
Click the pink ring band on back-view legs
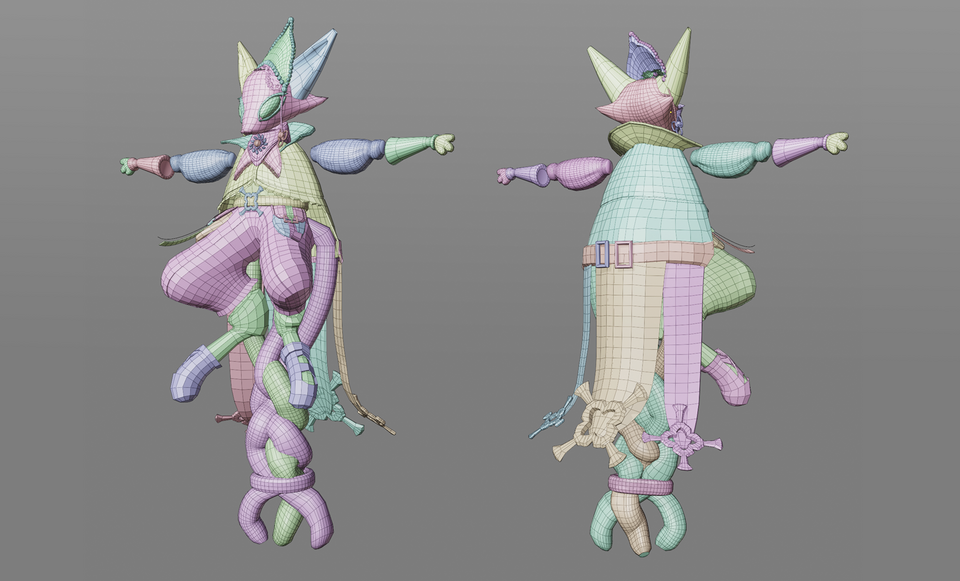pyautogui.click(x=640, y=487)
